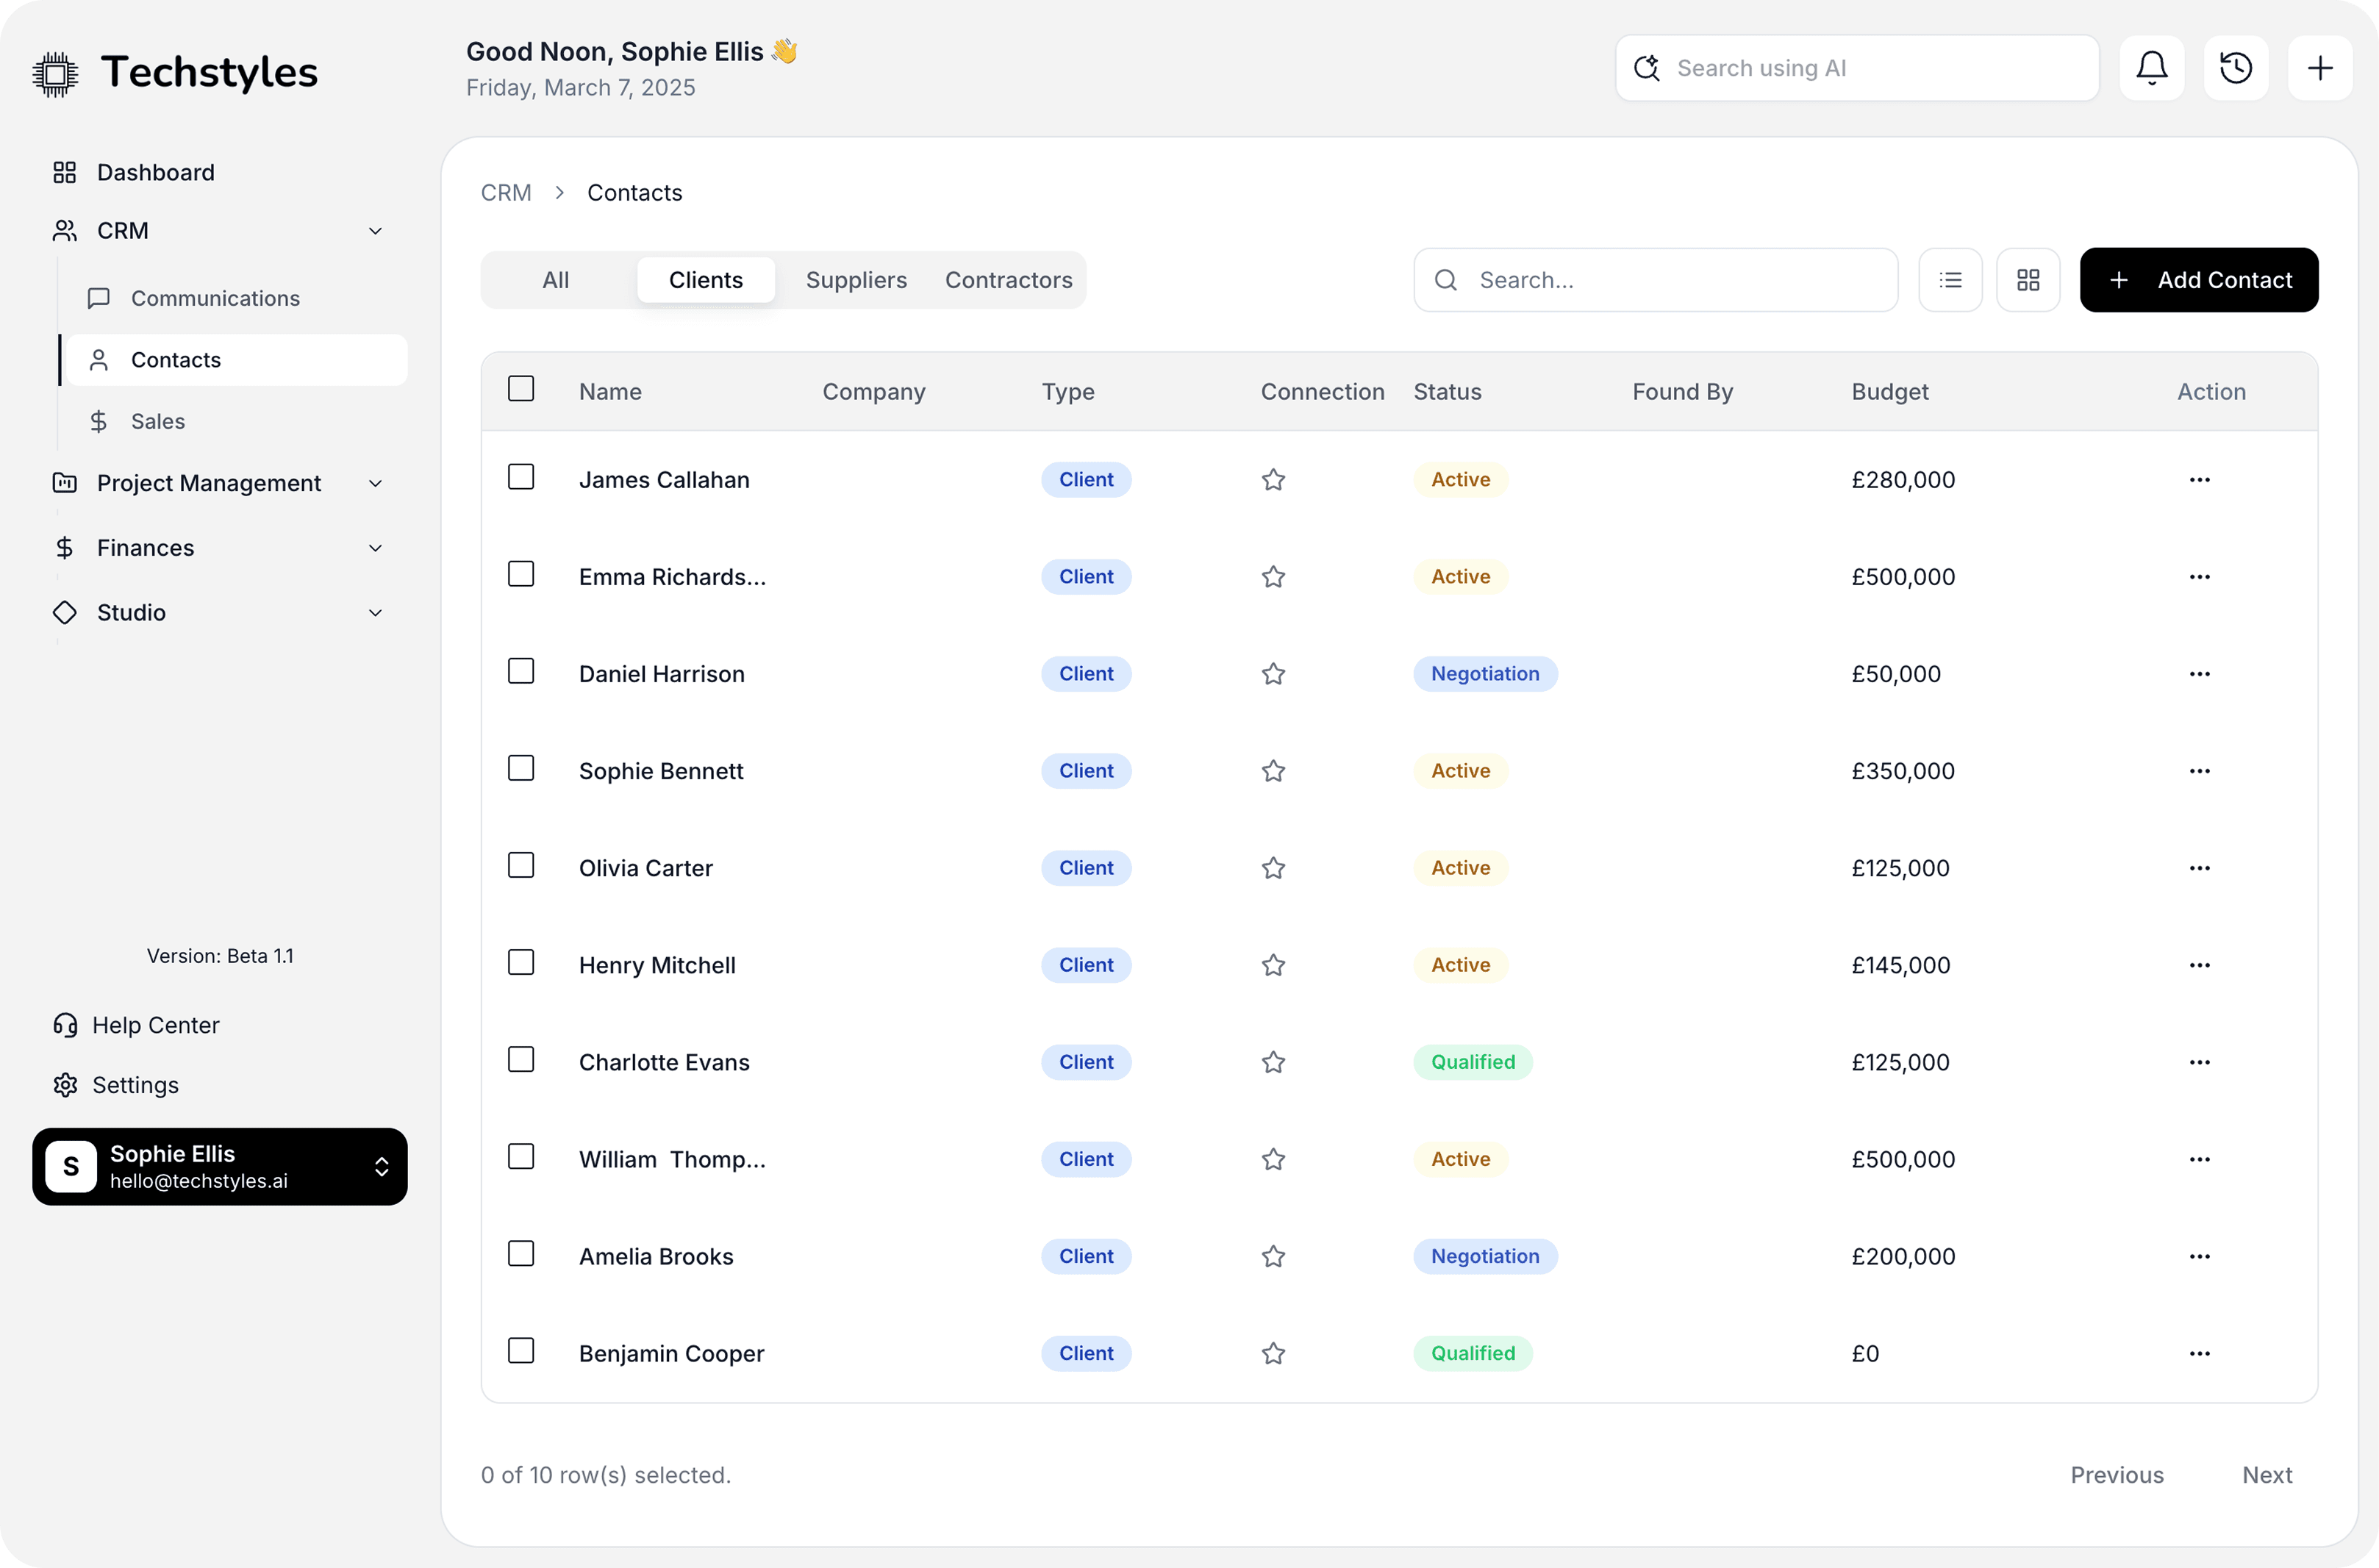Viewport: 2379px width, 1568px height.
Task: Select the Clients tab
Action: [705, 280]
